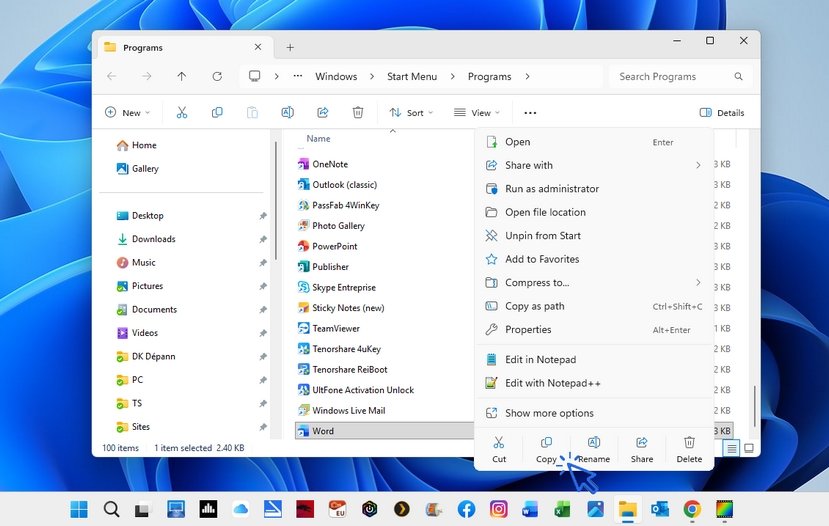Click the Delete trash icon in context menu

coord(689,442)
